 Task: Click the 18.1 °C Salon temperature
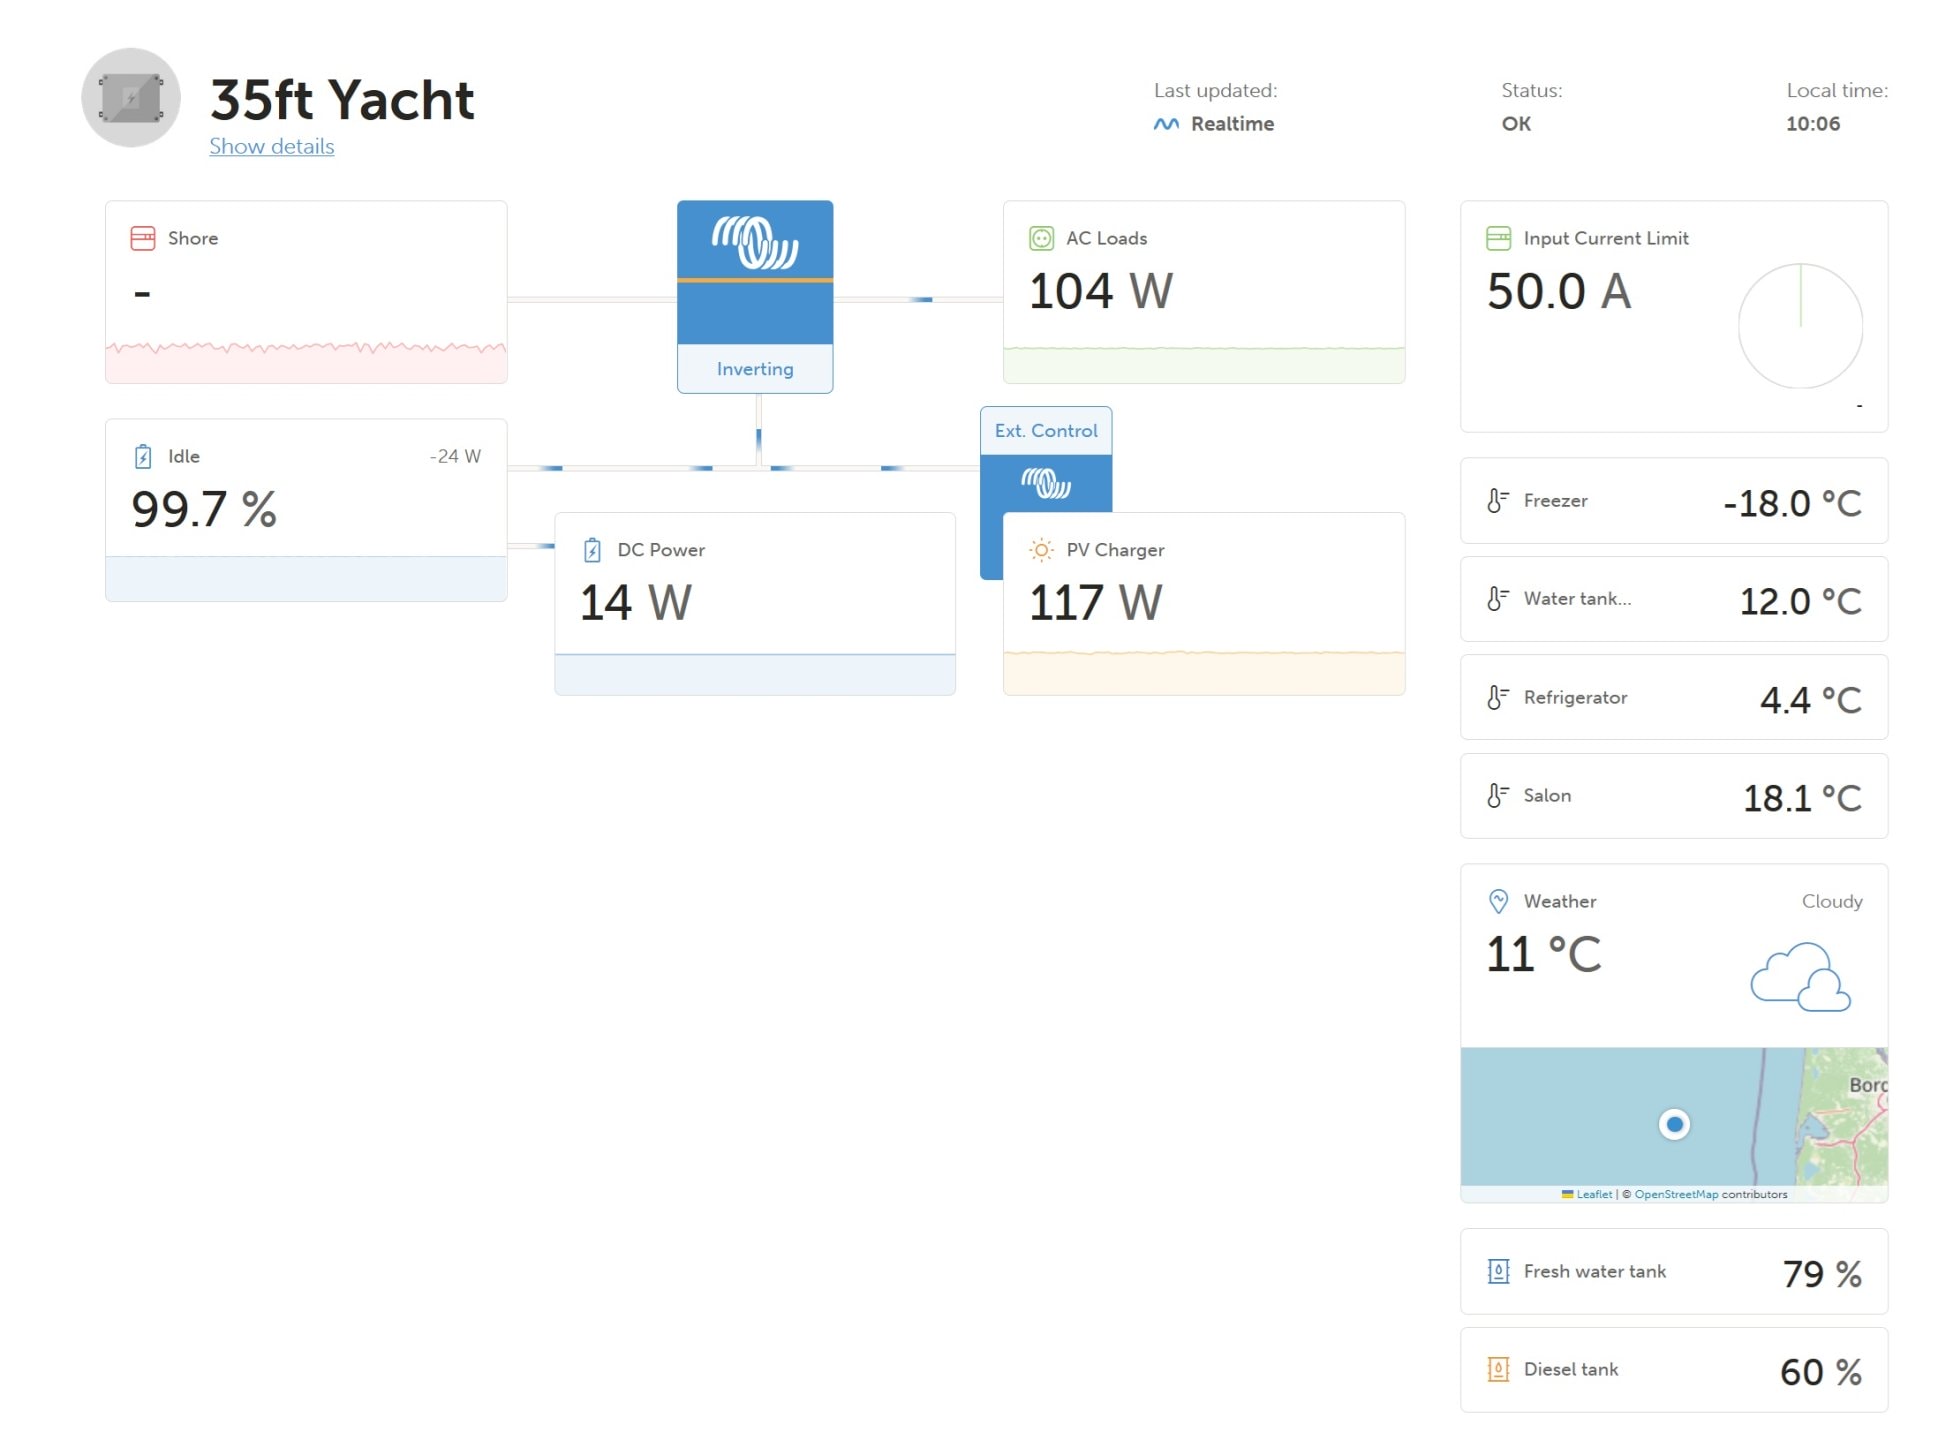coord(1802,798)
